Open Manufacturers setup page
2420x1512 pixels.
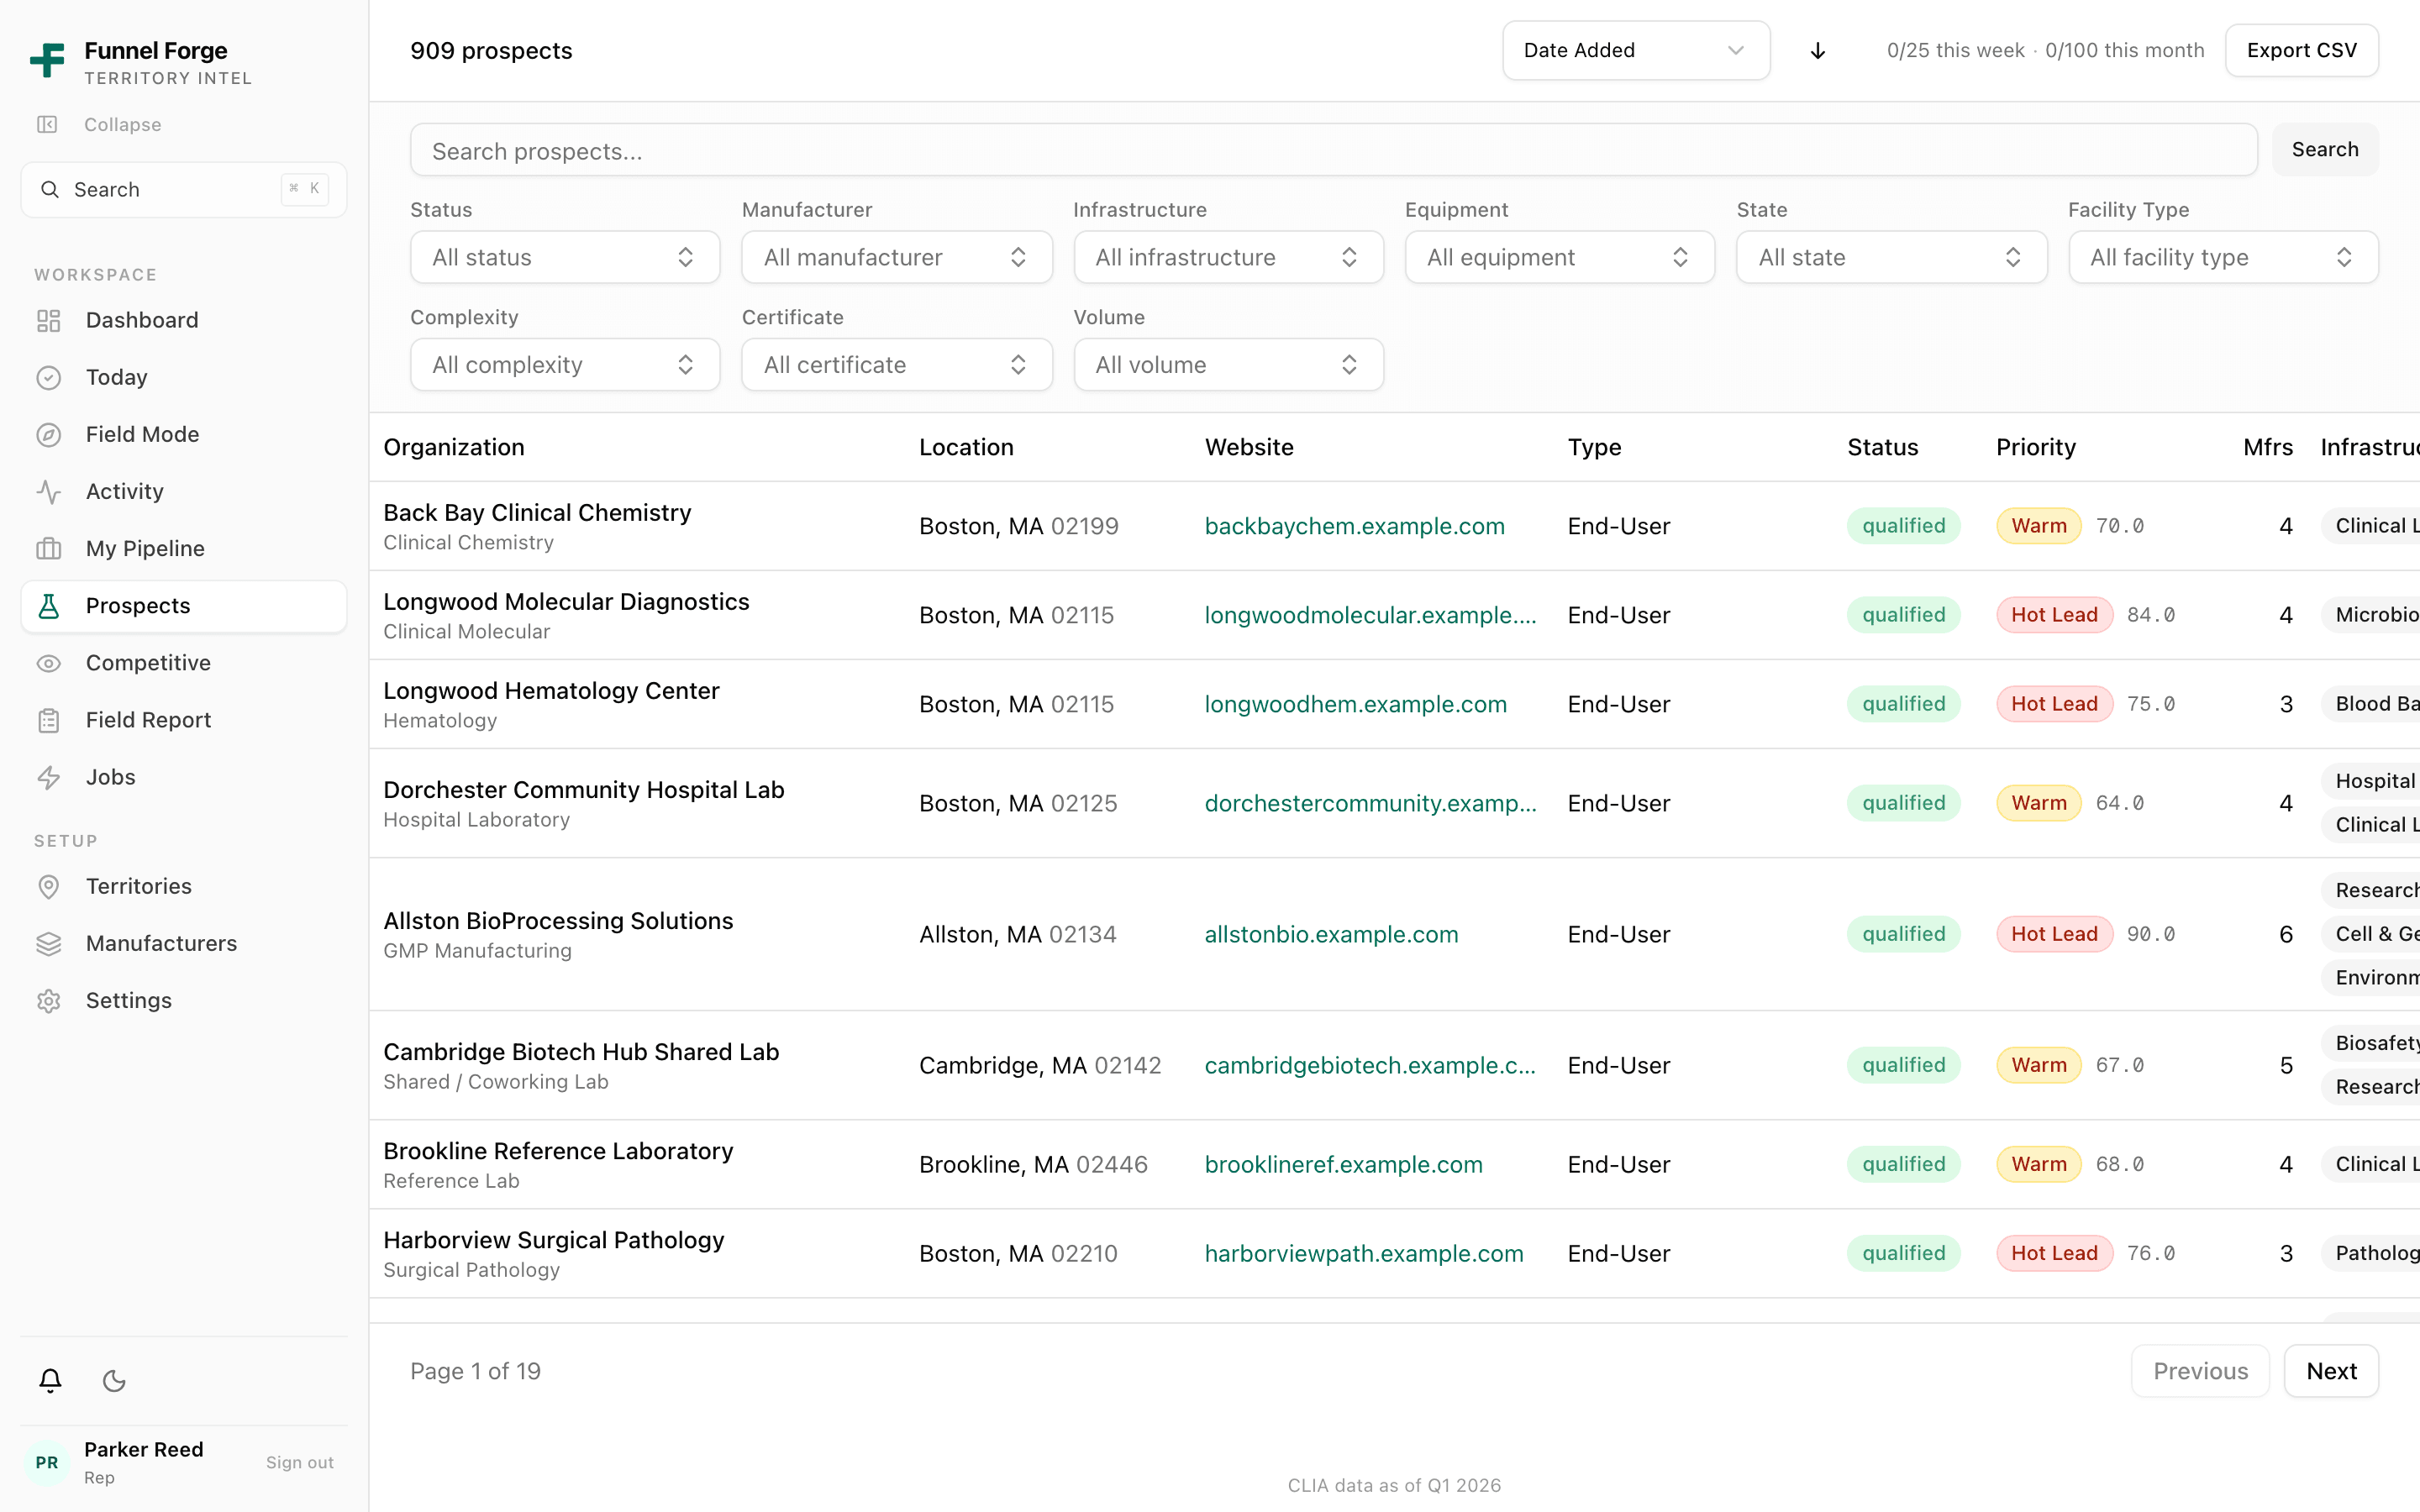click(x=184, y=943)
